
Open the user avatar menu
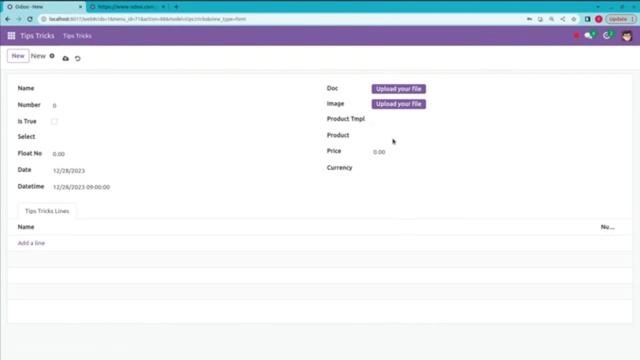[x=627, y=36]
